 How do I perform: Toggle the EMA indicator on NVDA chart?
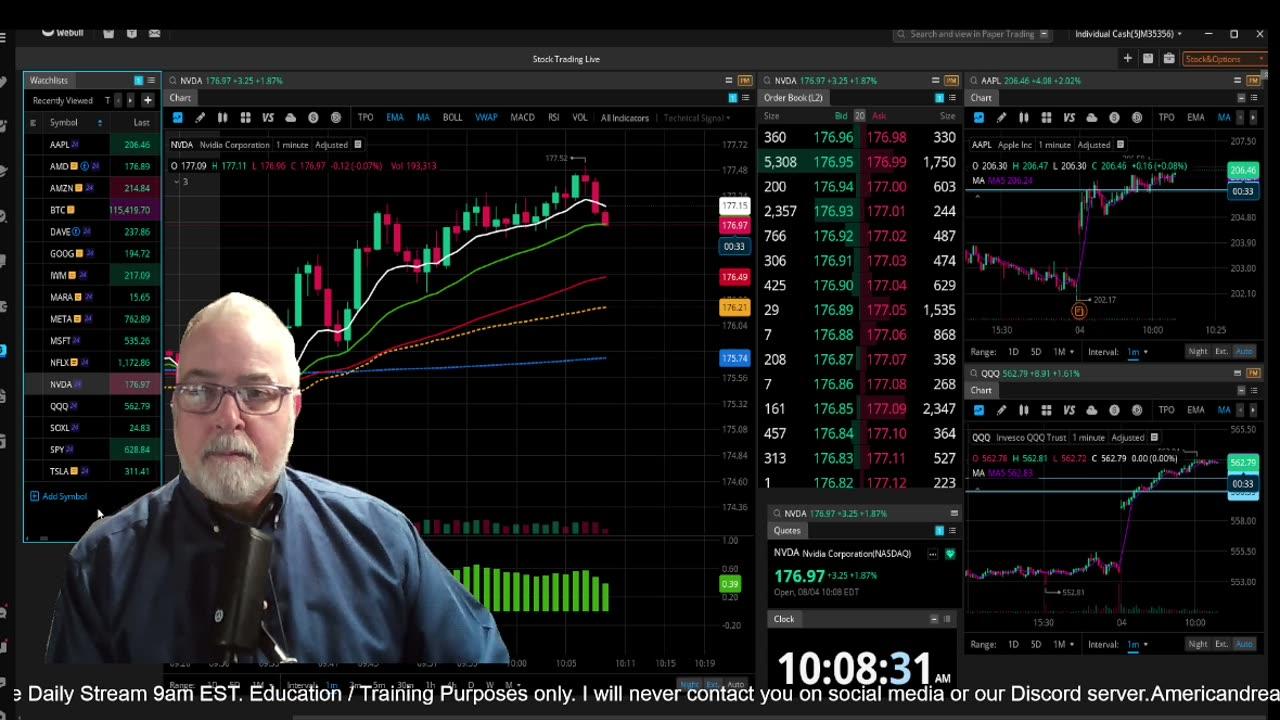(x=395, y=118)
